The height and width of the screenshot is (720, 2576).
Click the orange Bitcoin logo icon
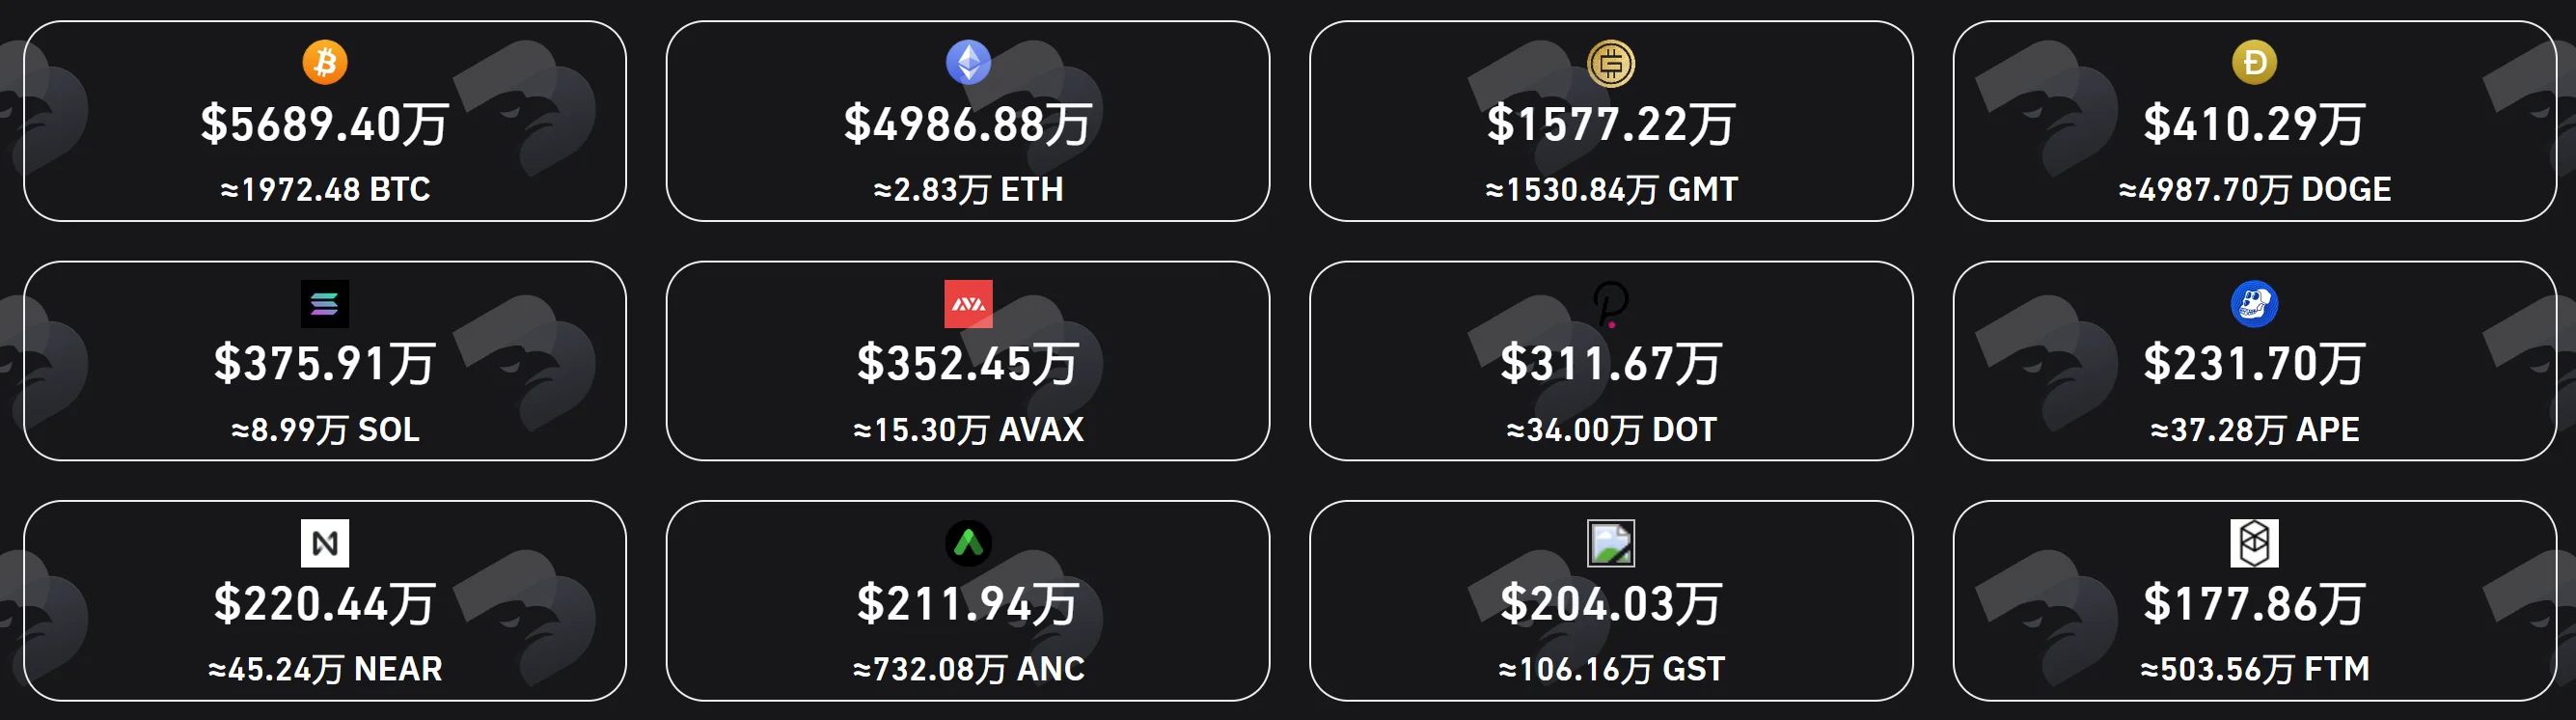point(325,63)
